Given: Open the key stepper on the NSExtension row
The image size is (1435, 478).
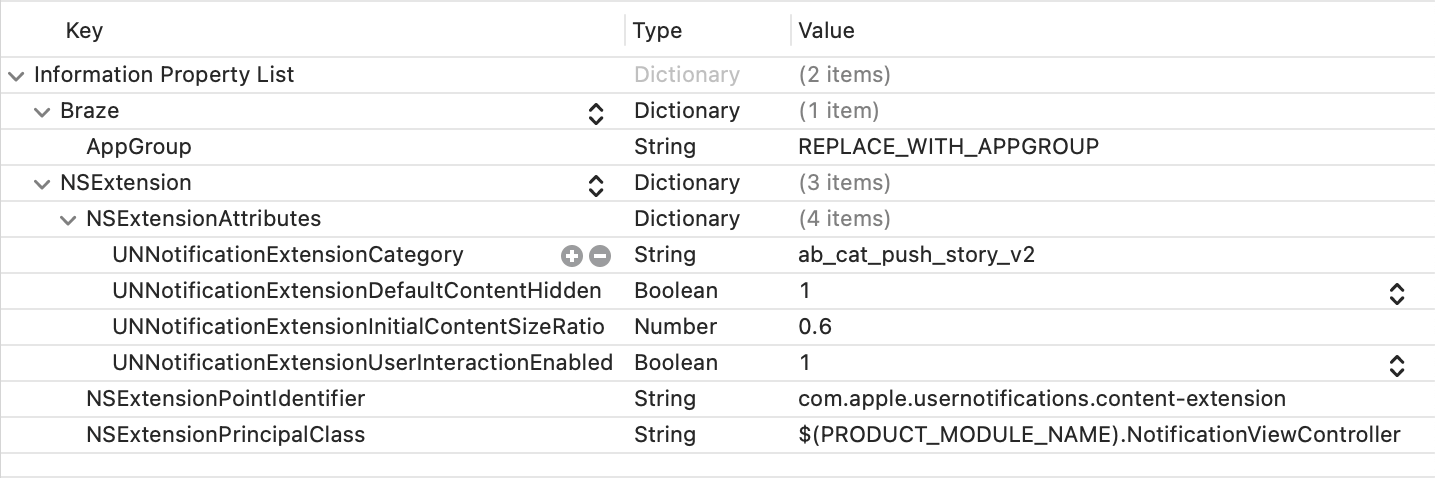Looking at the screenshot, I should click(x=596, y=185).
